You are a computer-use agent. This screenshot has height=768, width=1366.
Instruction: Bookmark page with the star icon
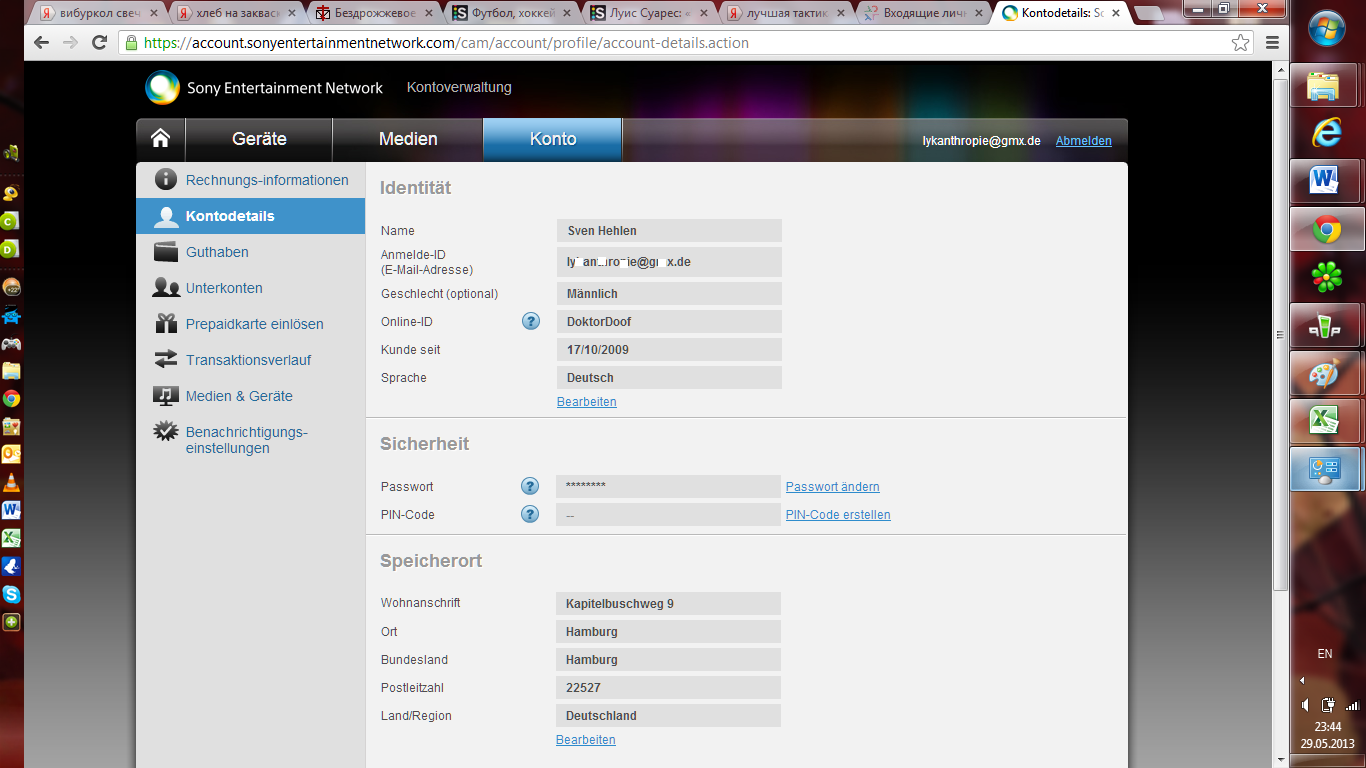1240,43
